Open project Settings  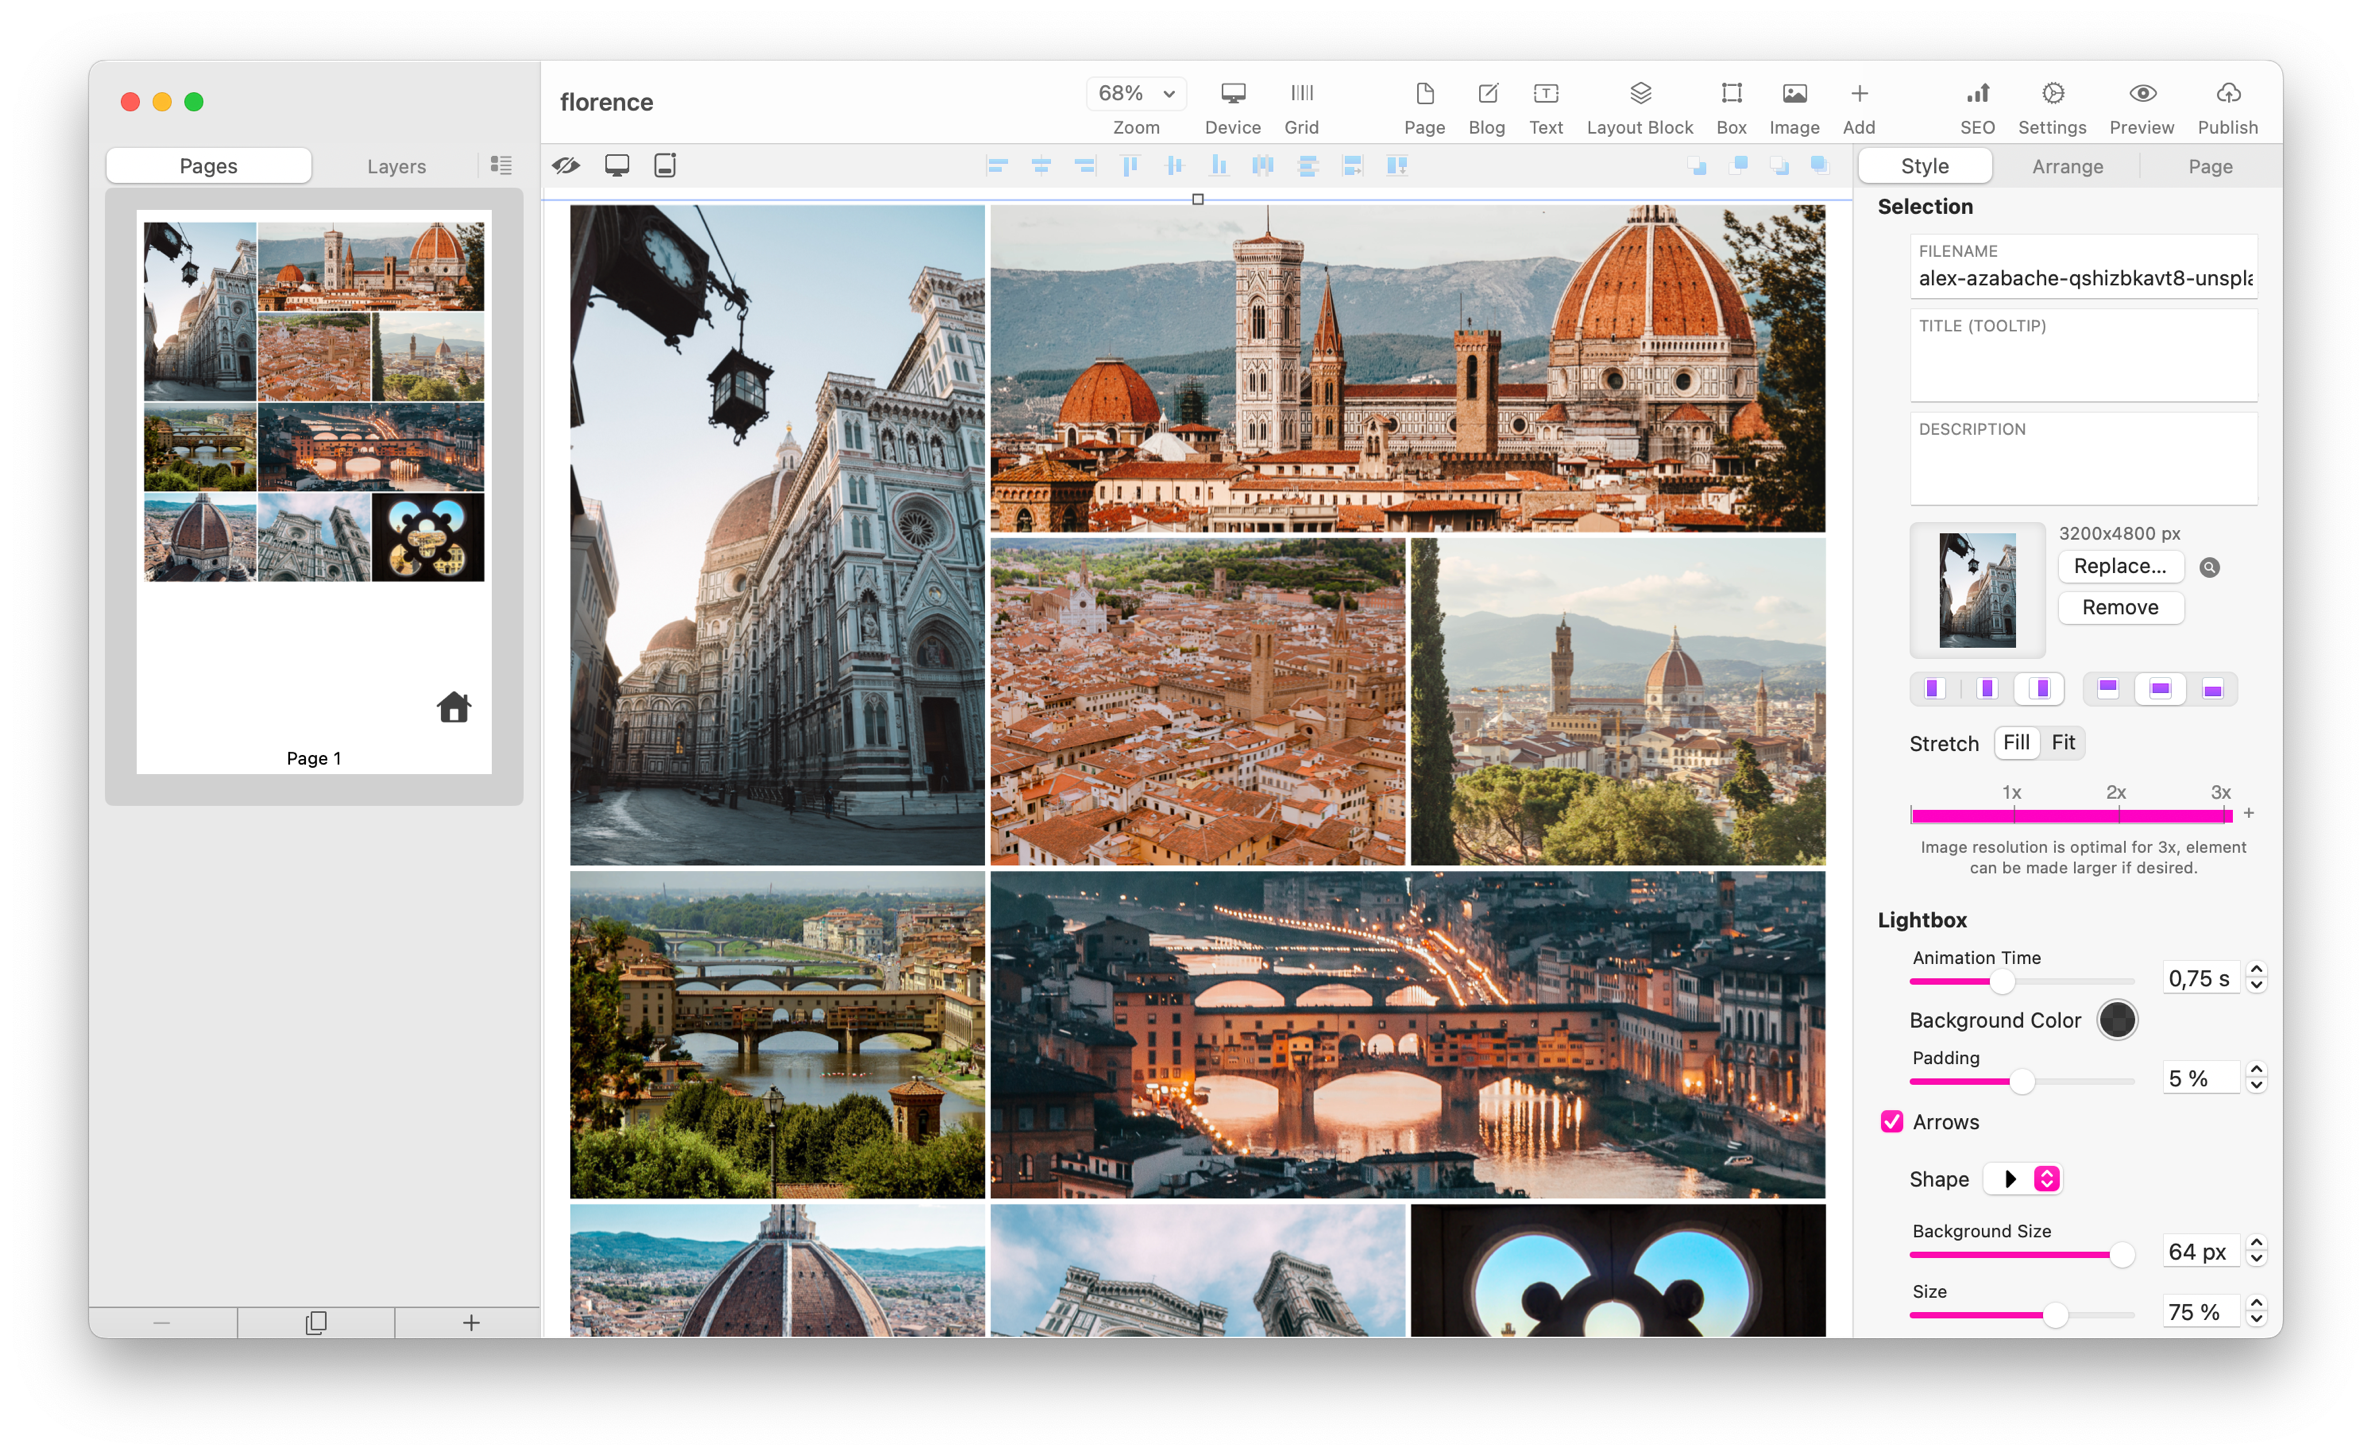[2051, 108]
